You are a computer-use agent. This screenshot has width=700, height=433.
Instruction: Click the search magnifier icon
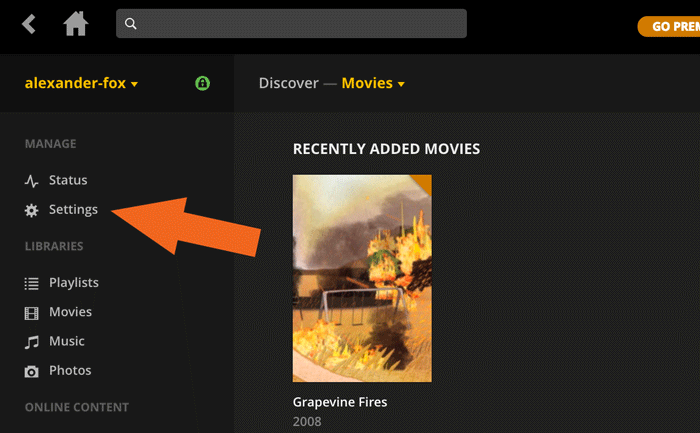coord(131,24)
